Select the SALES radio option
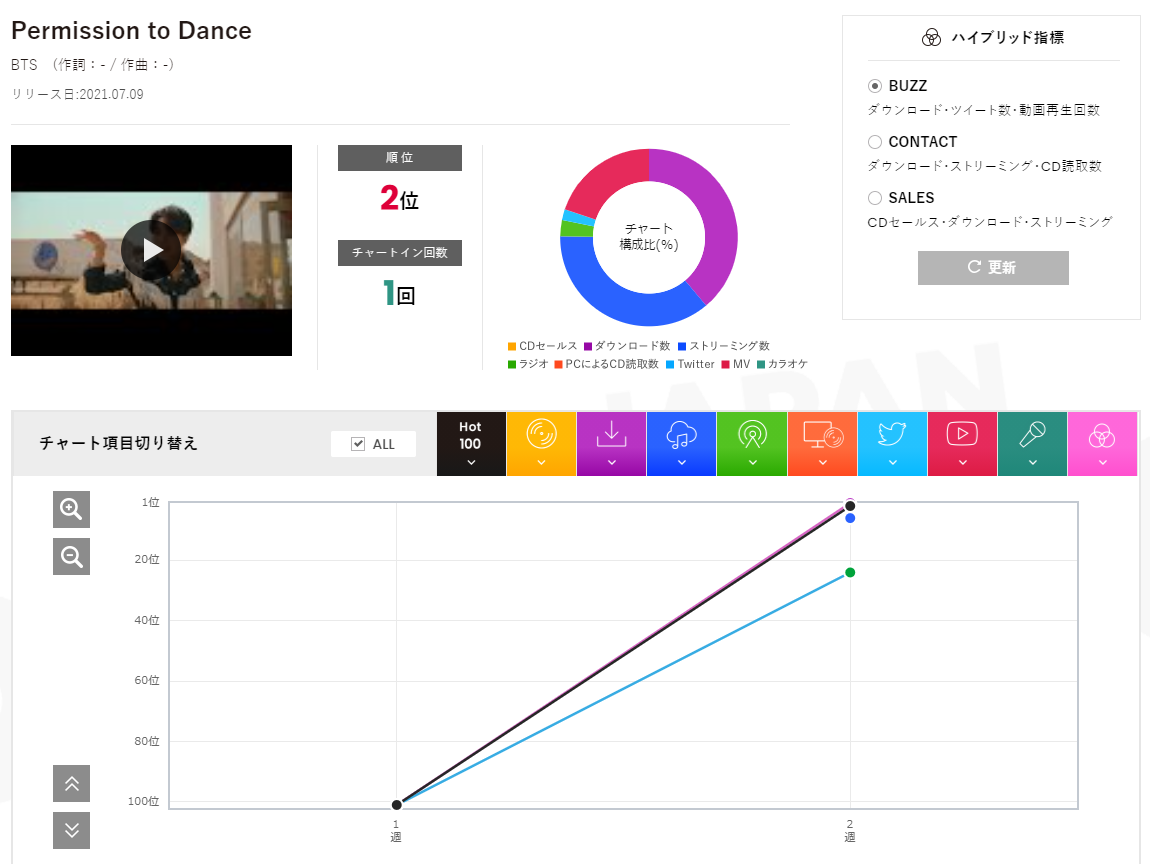The height and width of the screenshot is (864, 1150). pos(875,198)
